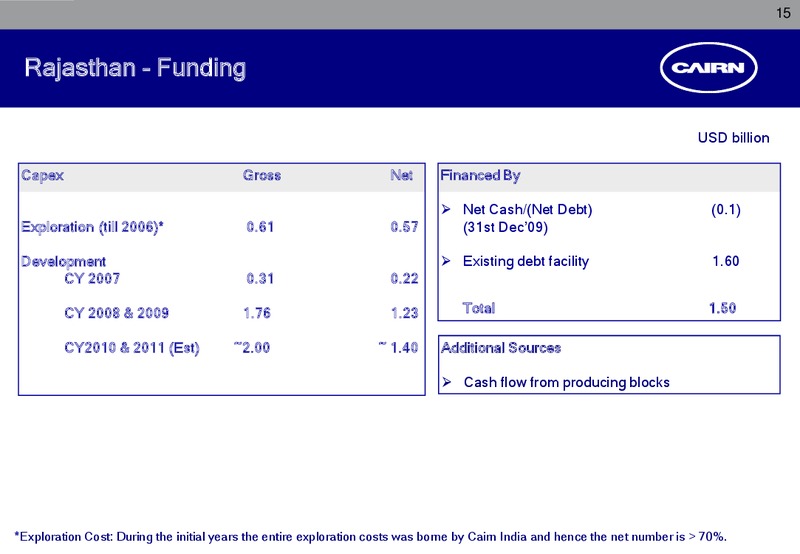Select the 'Exploration (till 2006)*' row label

point(92,227)
